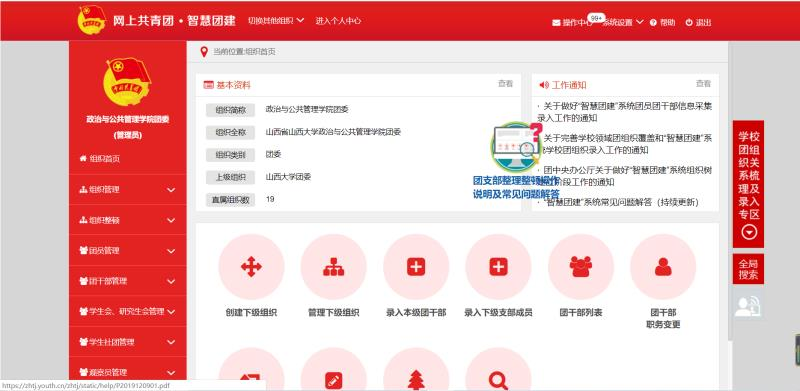Click the tree icon in the second row

tap(416, 377)
